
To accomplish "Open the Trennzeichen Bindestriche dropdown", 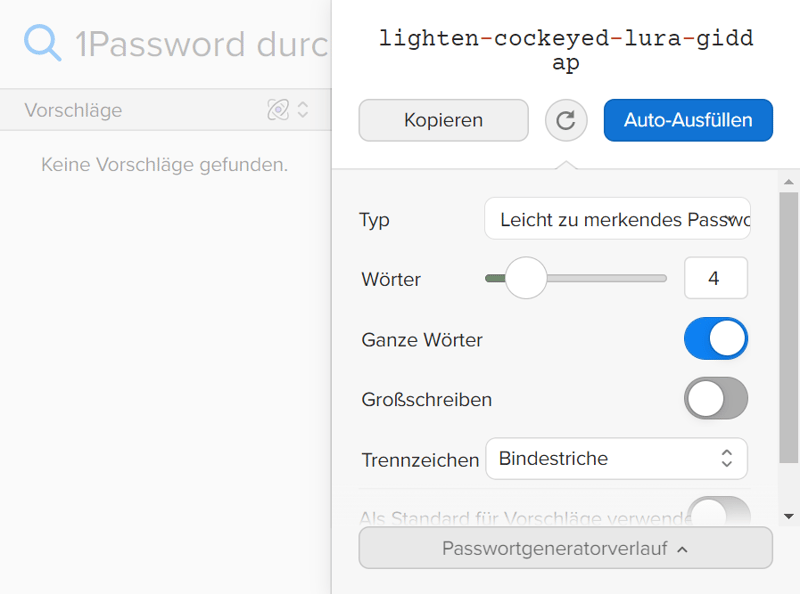I will pos(616,459).
